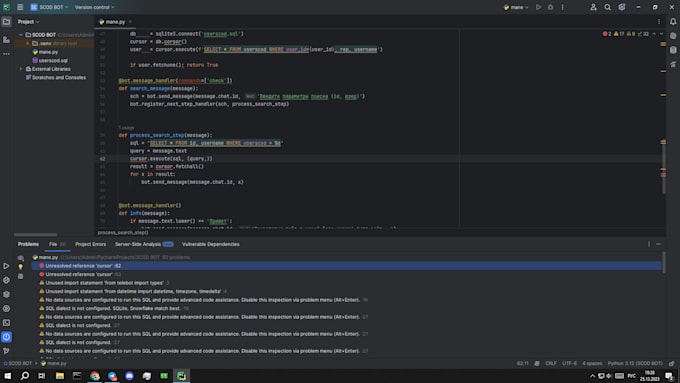Viewport: 680px width, 383px height.
Task: Show quick-fix lightbulb in Problems
Action: [x=20, y=267]
